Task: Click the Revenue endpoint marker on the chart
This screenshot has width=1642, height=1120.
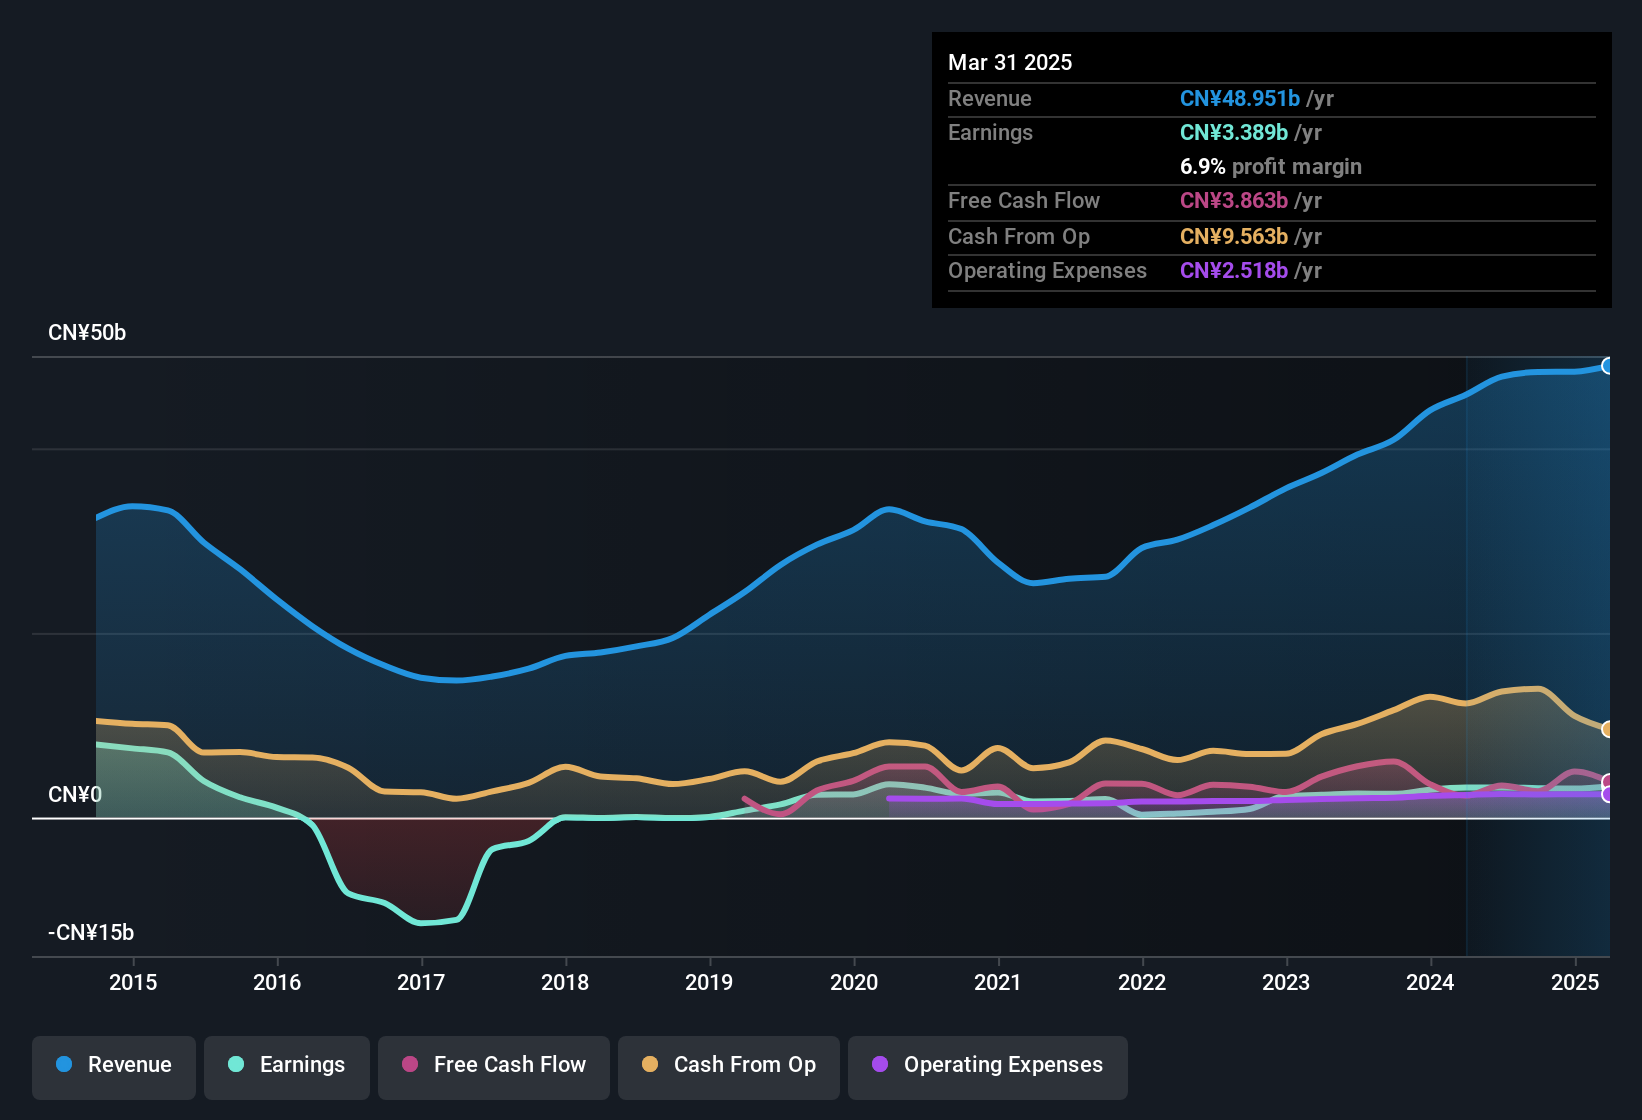Action: click(x=1608, y=366)
